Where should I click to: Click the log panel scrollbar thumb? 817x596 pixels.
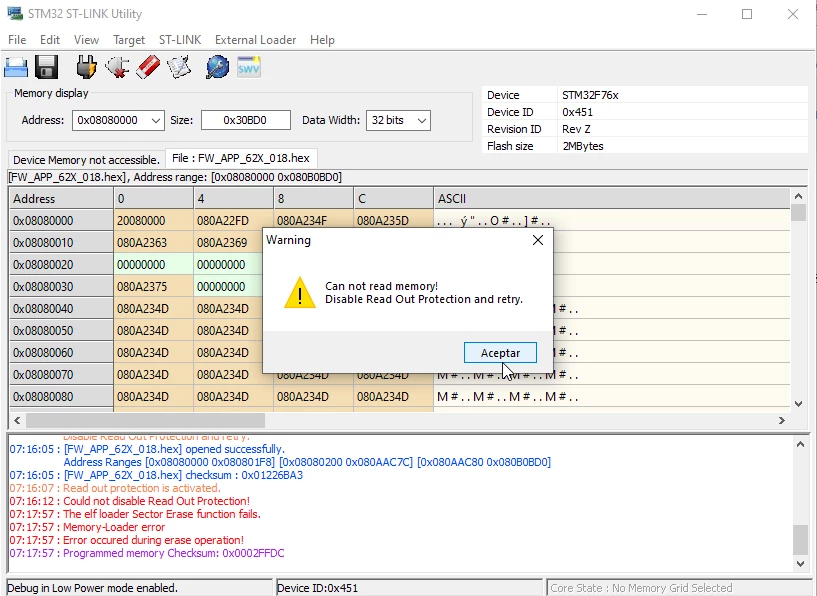(801, 540)
